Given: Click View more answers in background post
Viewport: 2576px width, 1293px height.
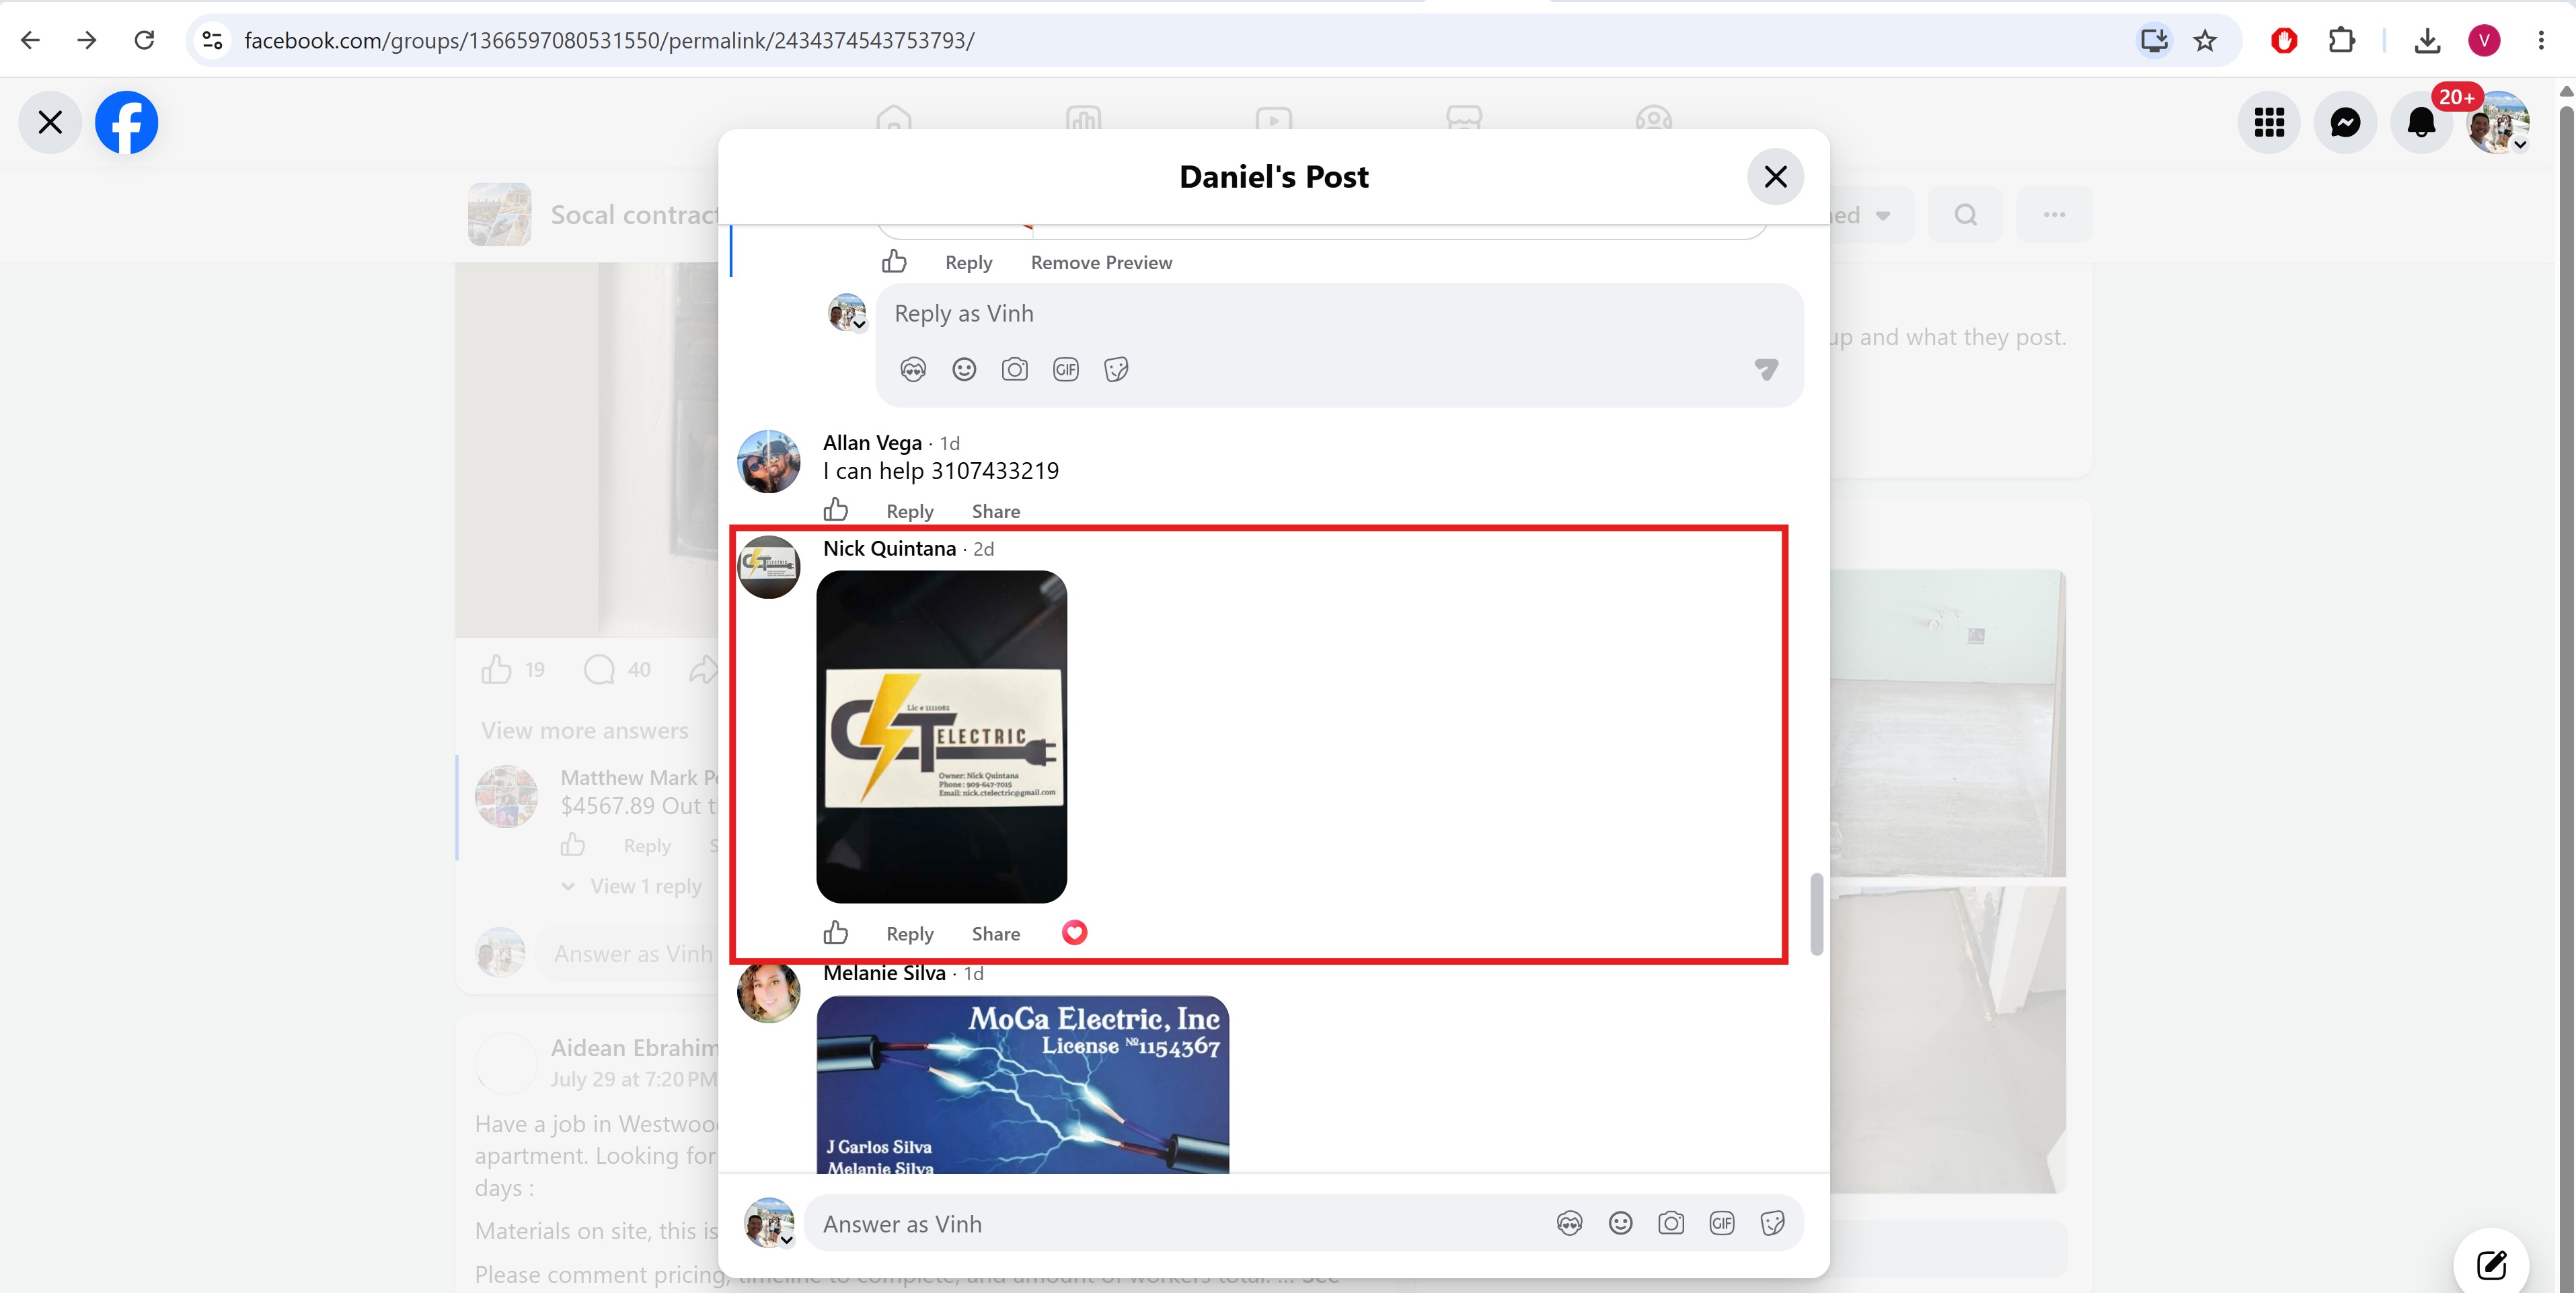Looking at the screenshot, I should pyautogui.click(x=584, y=731).
